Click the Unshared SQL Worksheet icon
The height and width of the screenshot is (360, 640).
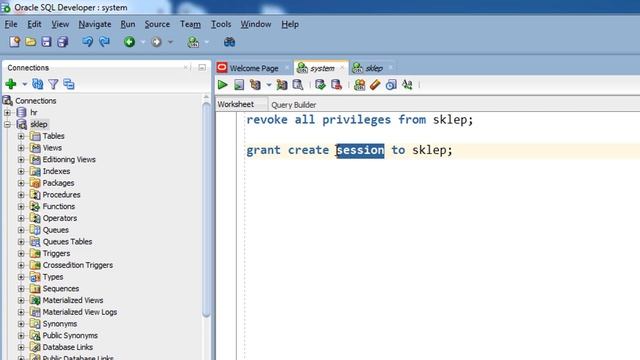(x=360, y=85)
